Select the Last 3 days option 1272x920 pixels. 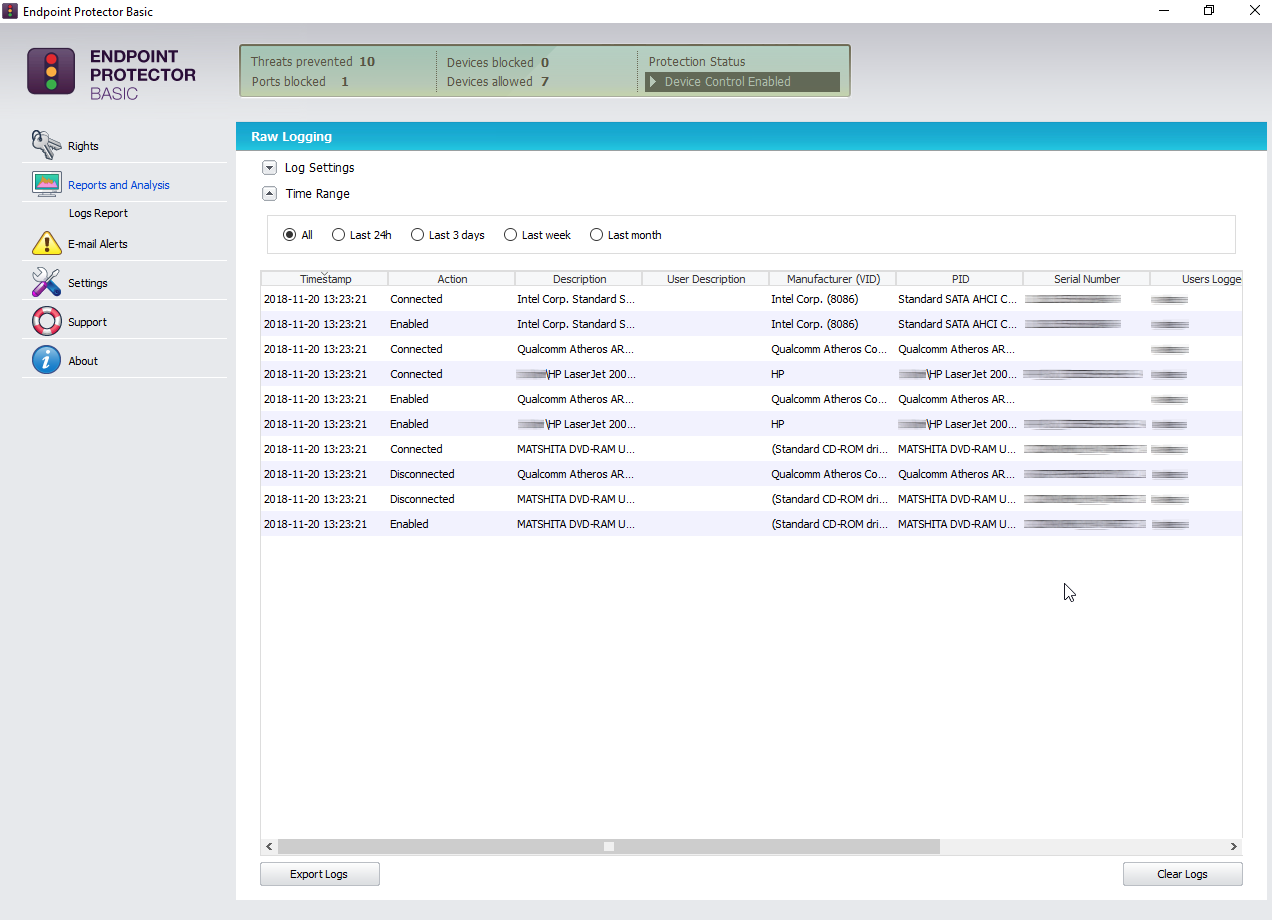(x=417, y=235)
